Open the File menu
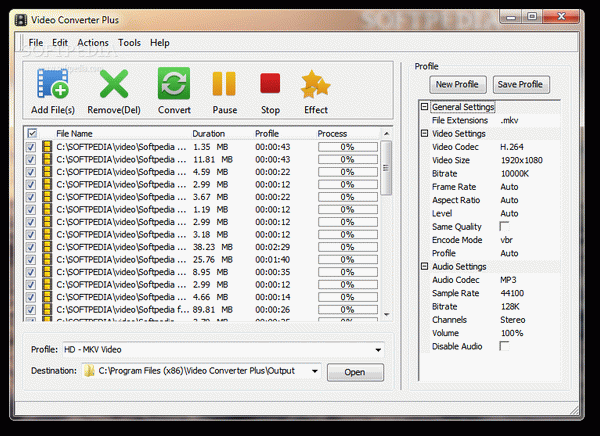The image size is (600, 436). tap(36, 42)
